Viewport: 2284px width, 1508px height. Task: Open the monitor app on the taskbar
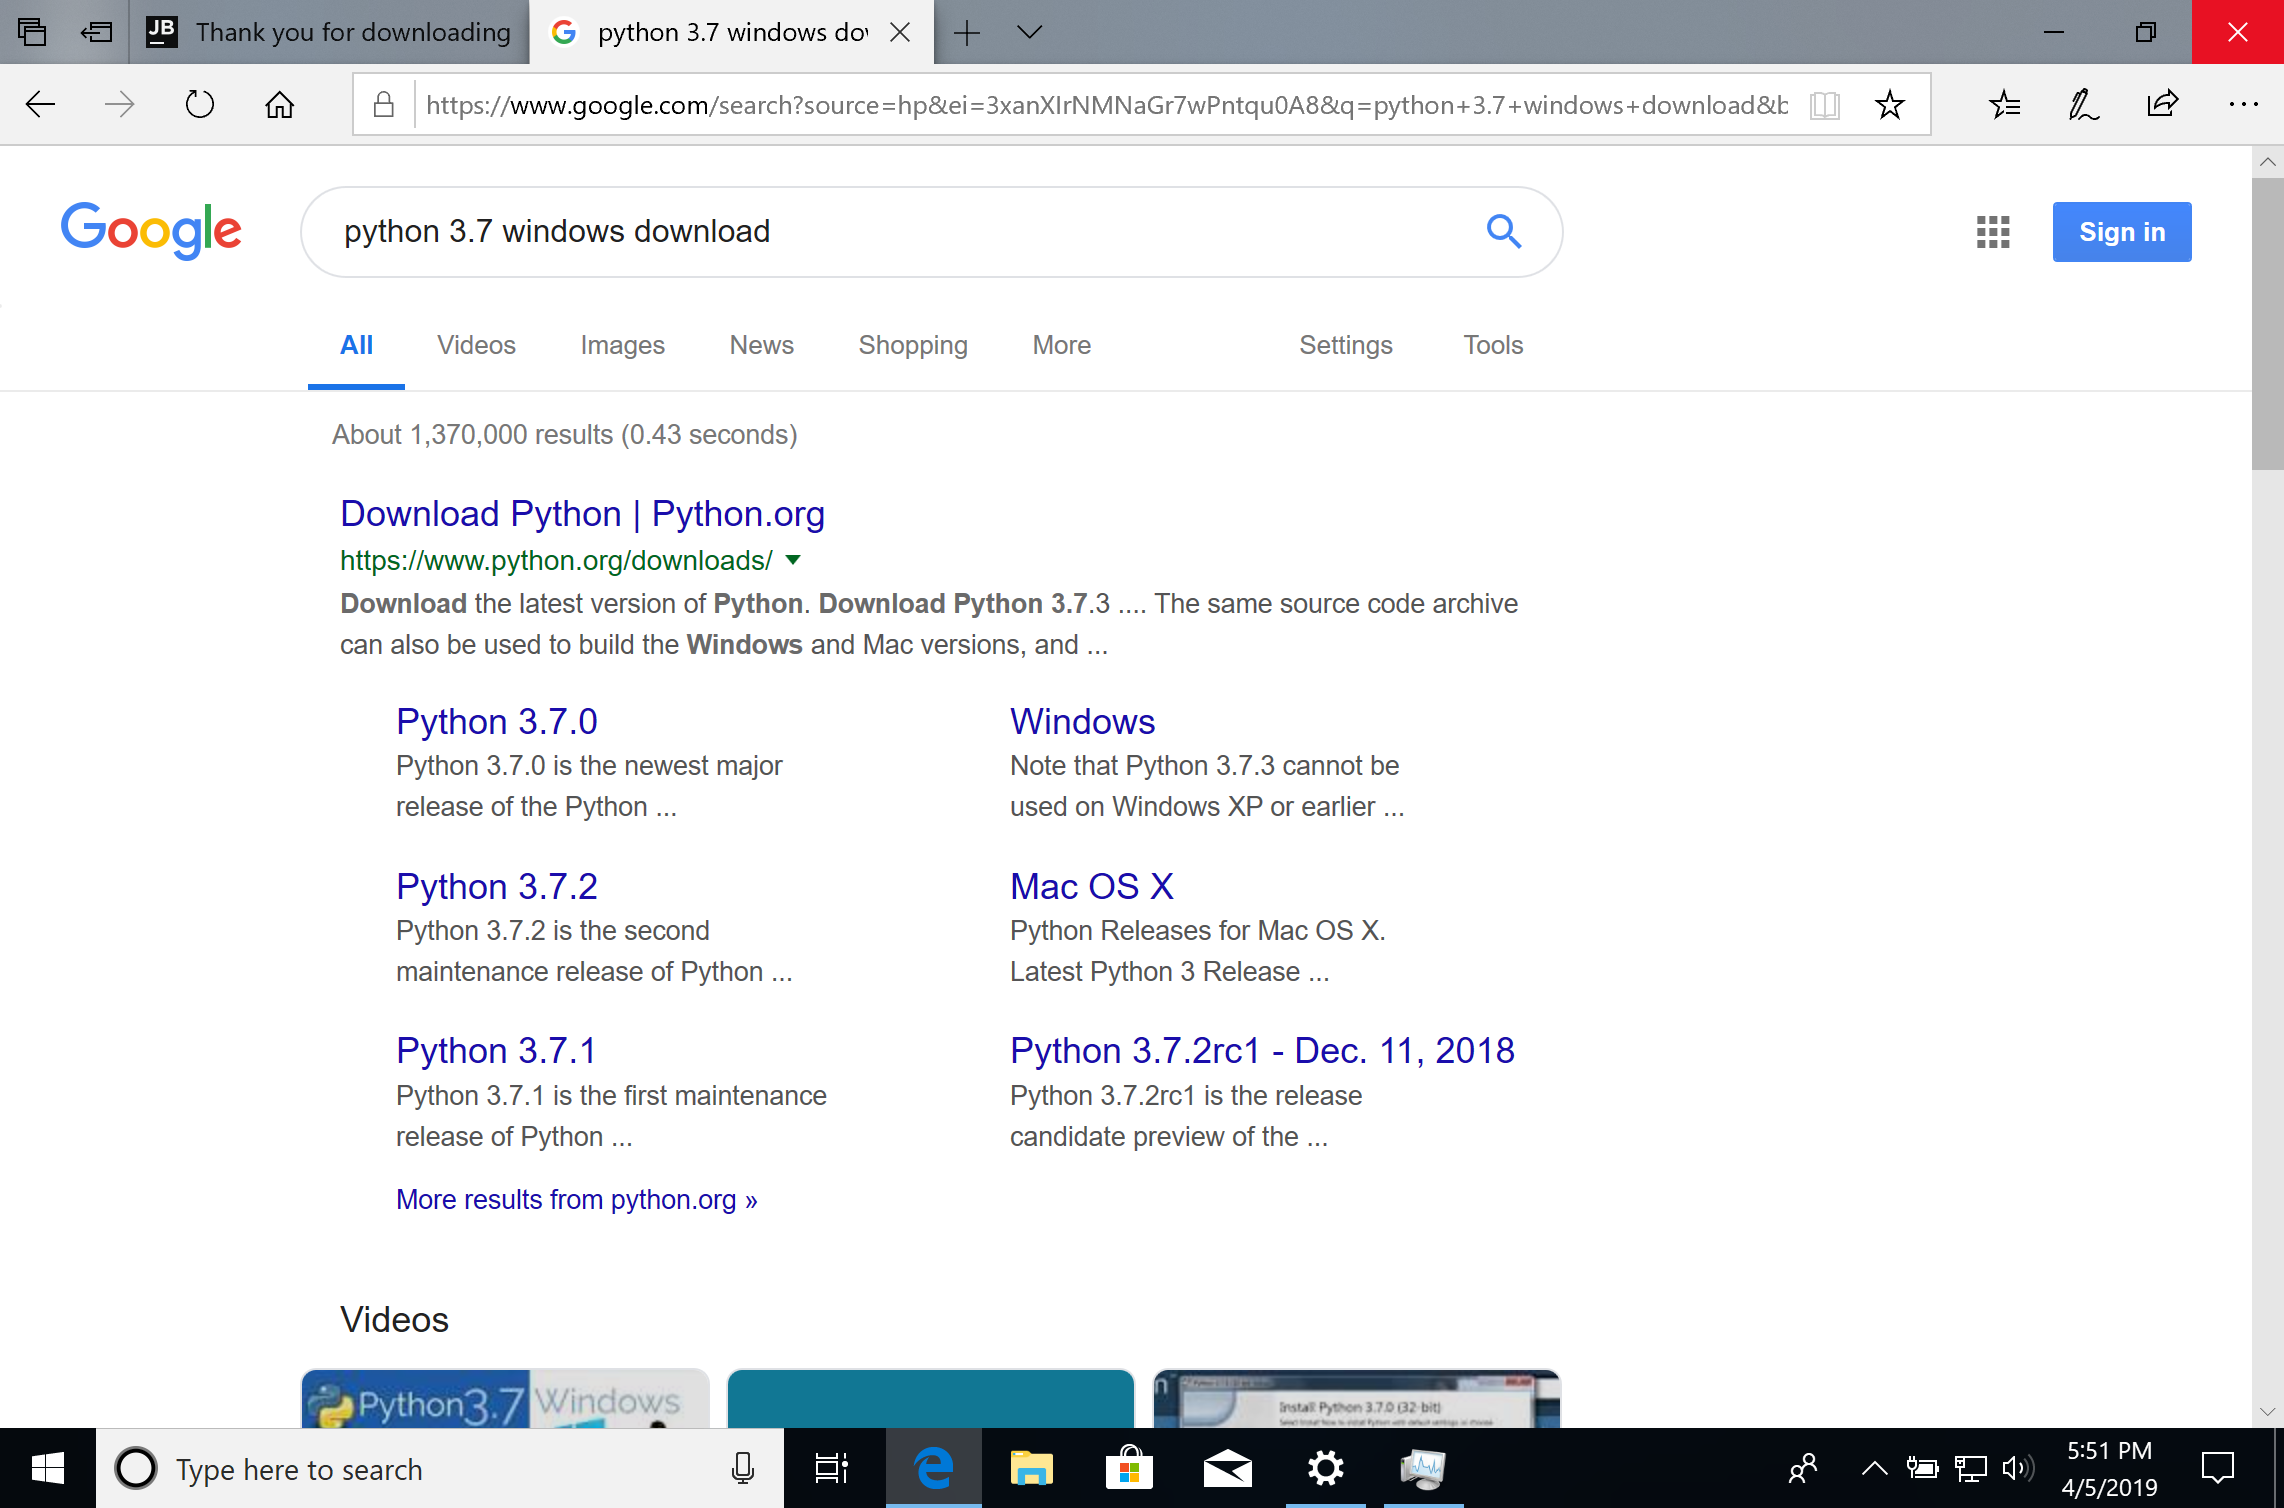point(1423,1468)
